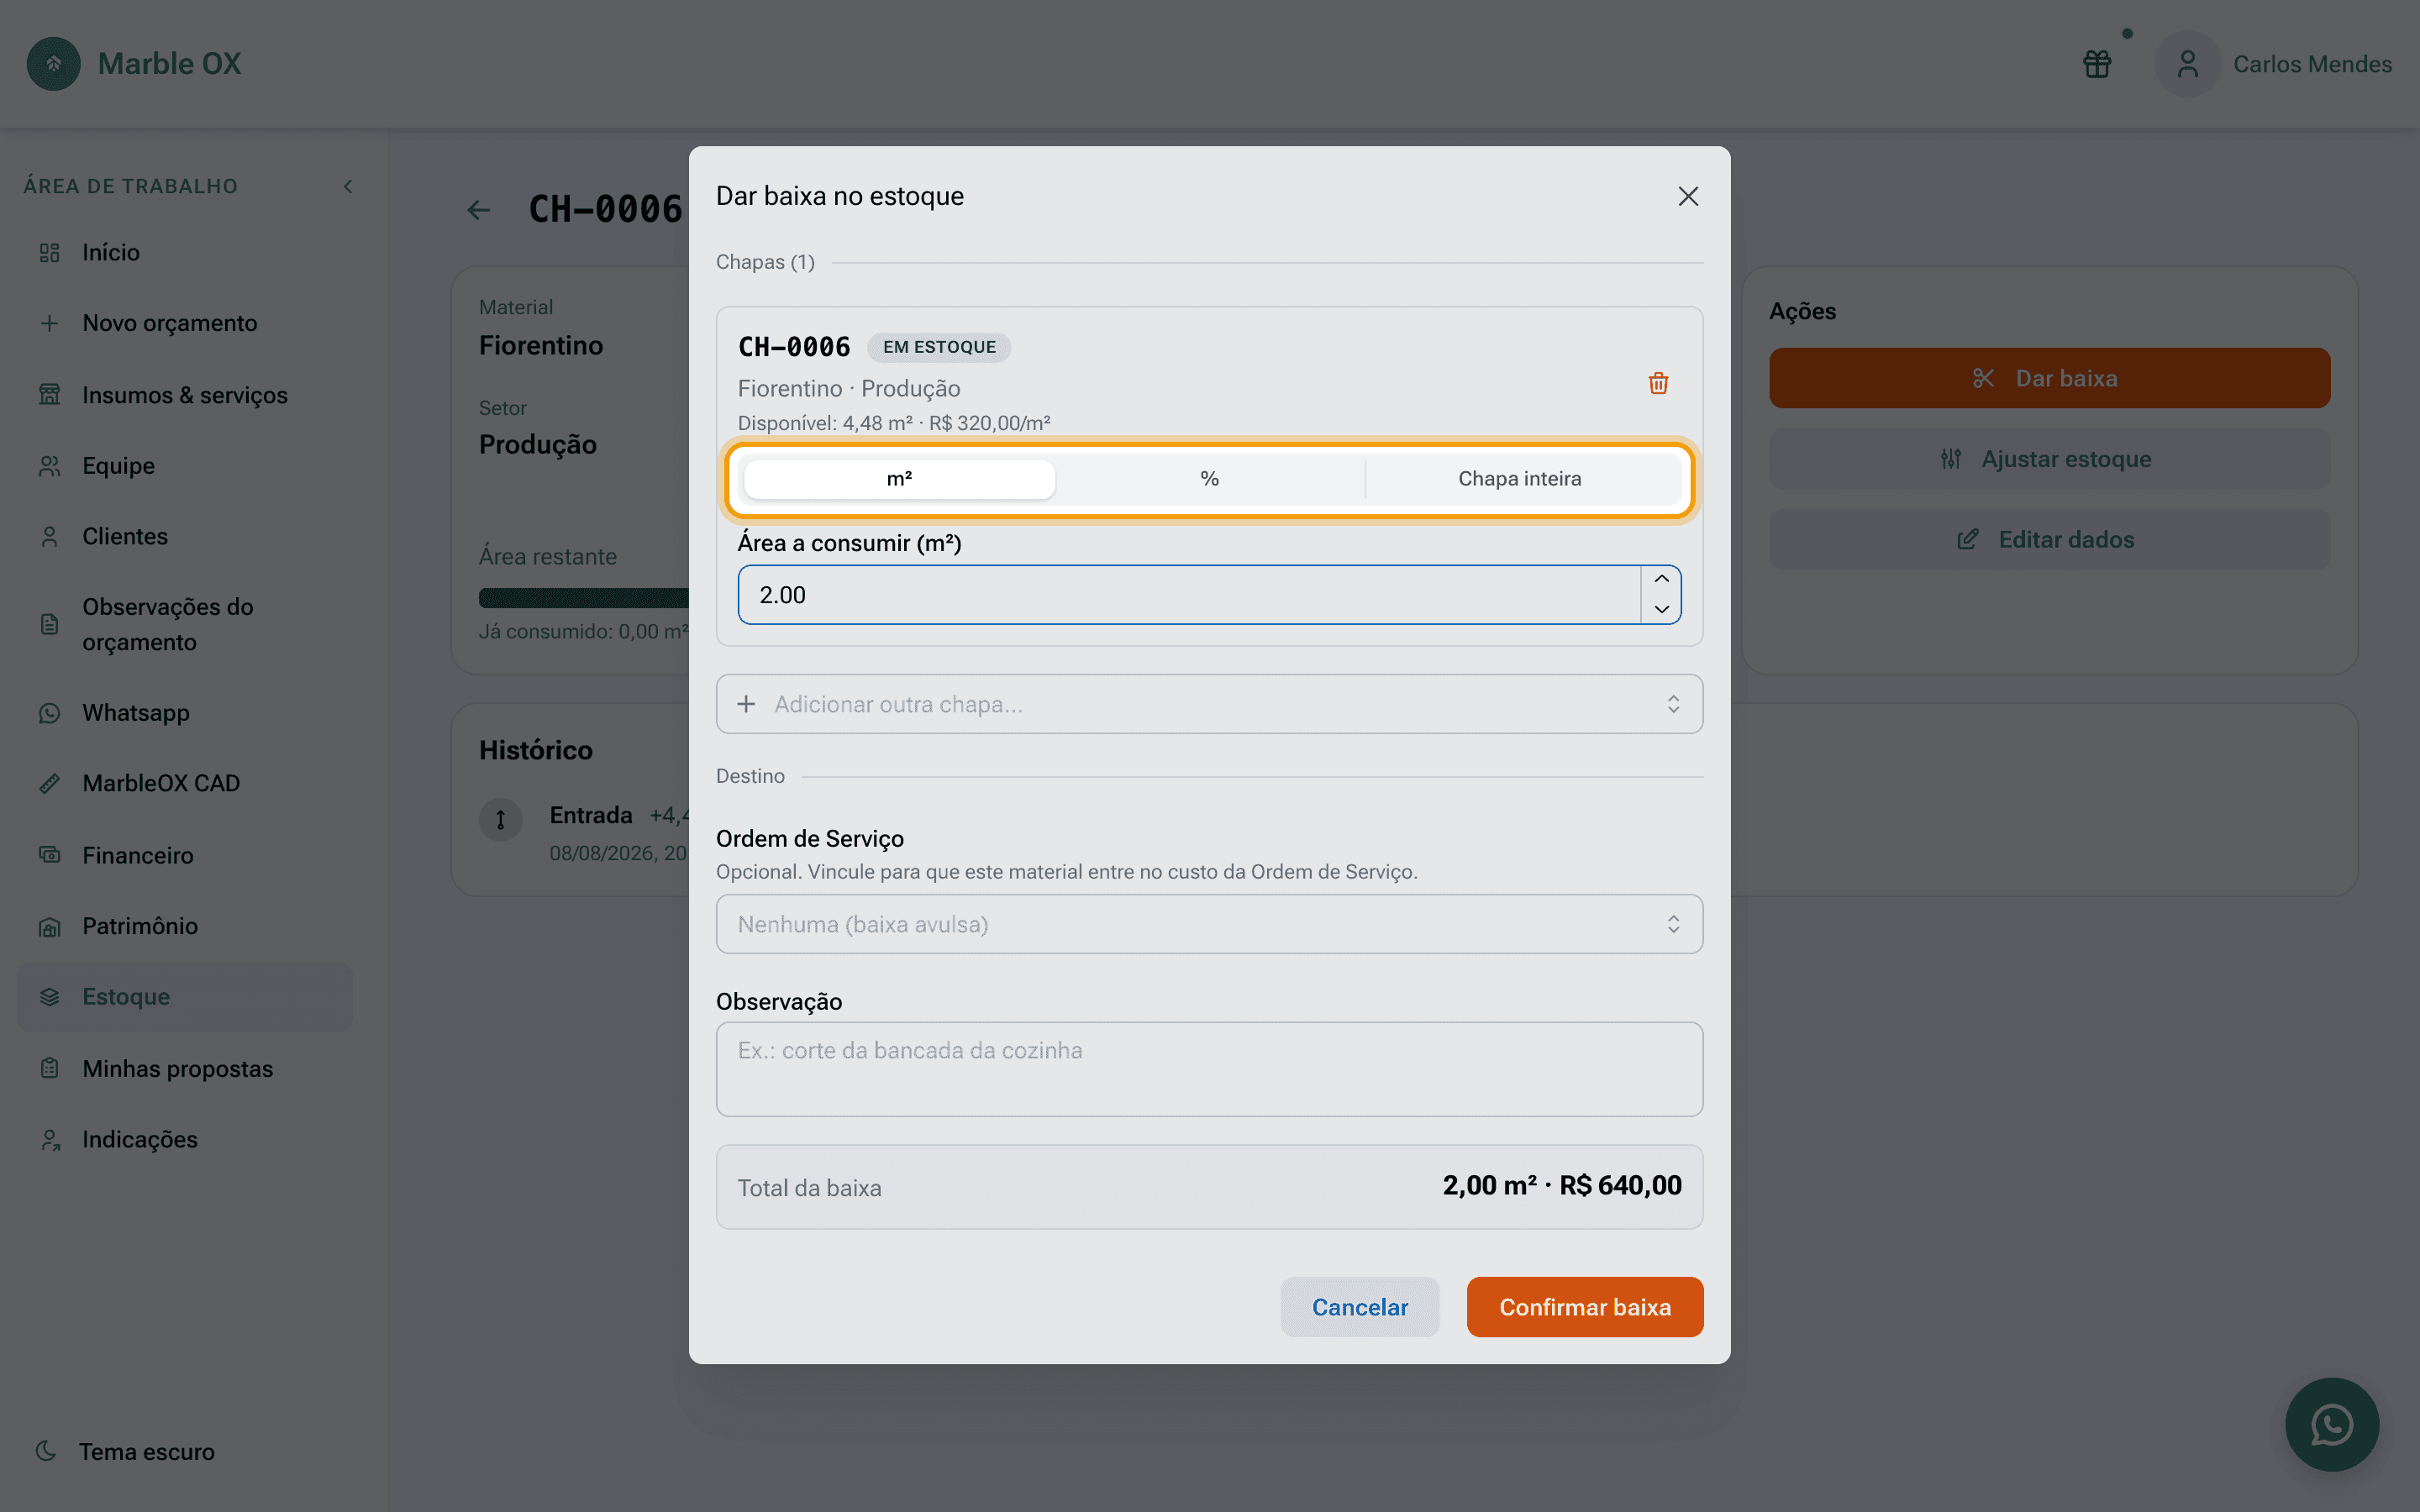
Task: Click the Equipe people icon
Action: coord(49,466)
